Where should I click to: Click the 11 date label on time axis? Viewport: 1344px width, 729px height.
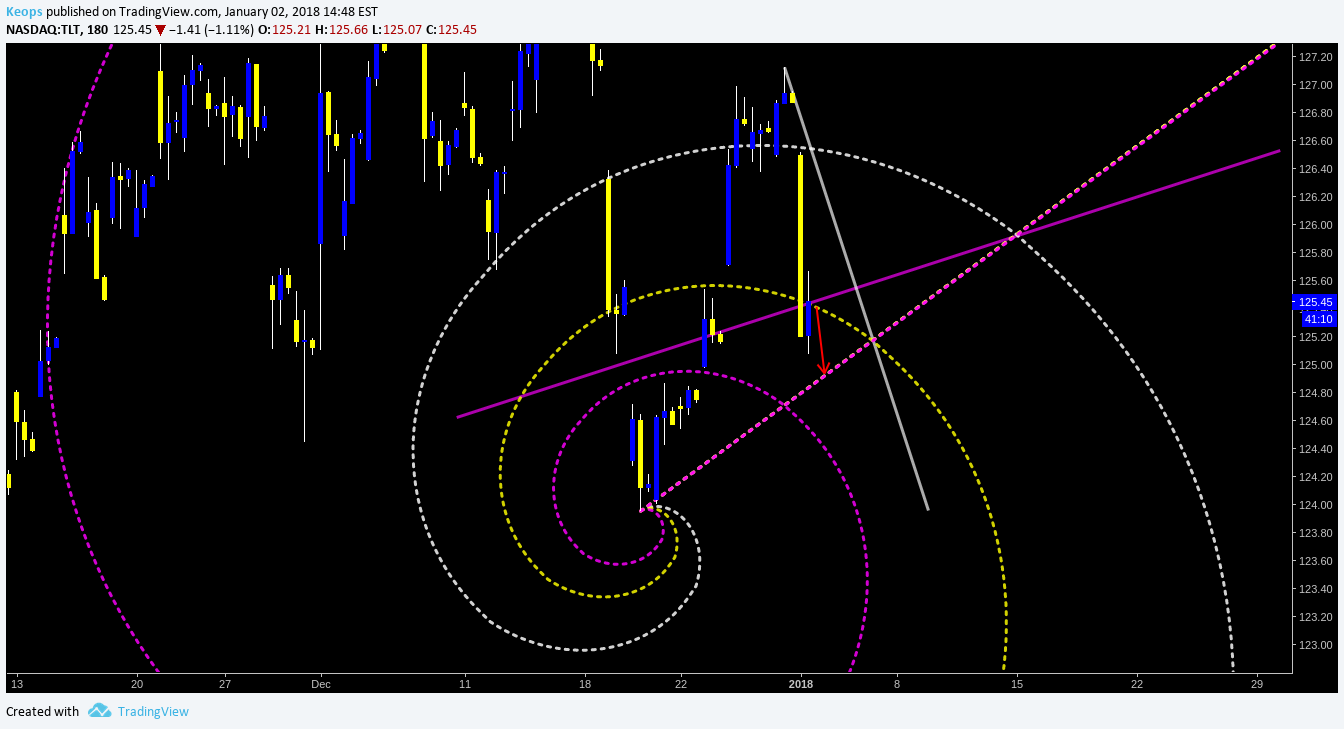[465, 684]
